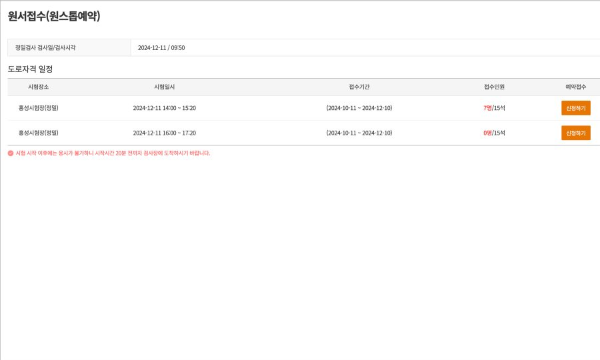Click the registration period in the 14:00 row
The image size is (600, 360).
coord(359,108)
